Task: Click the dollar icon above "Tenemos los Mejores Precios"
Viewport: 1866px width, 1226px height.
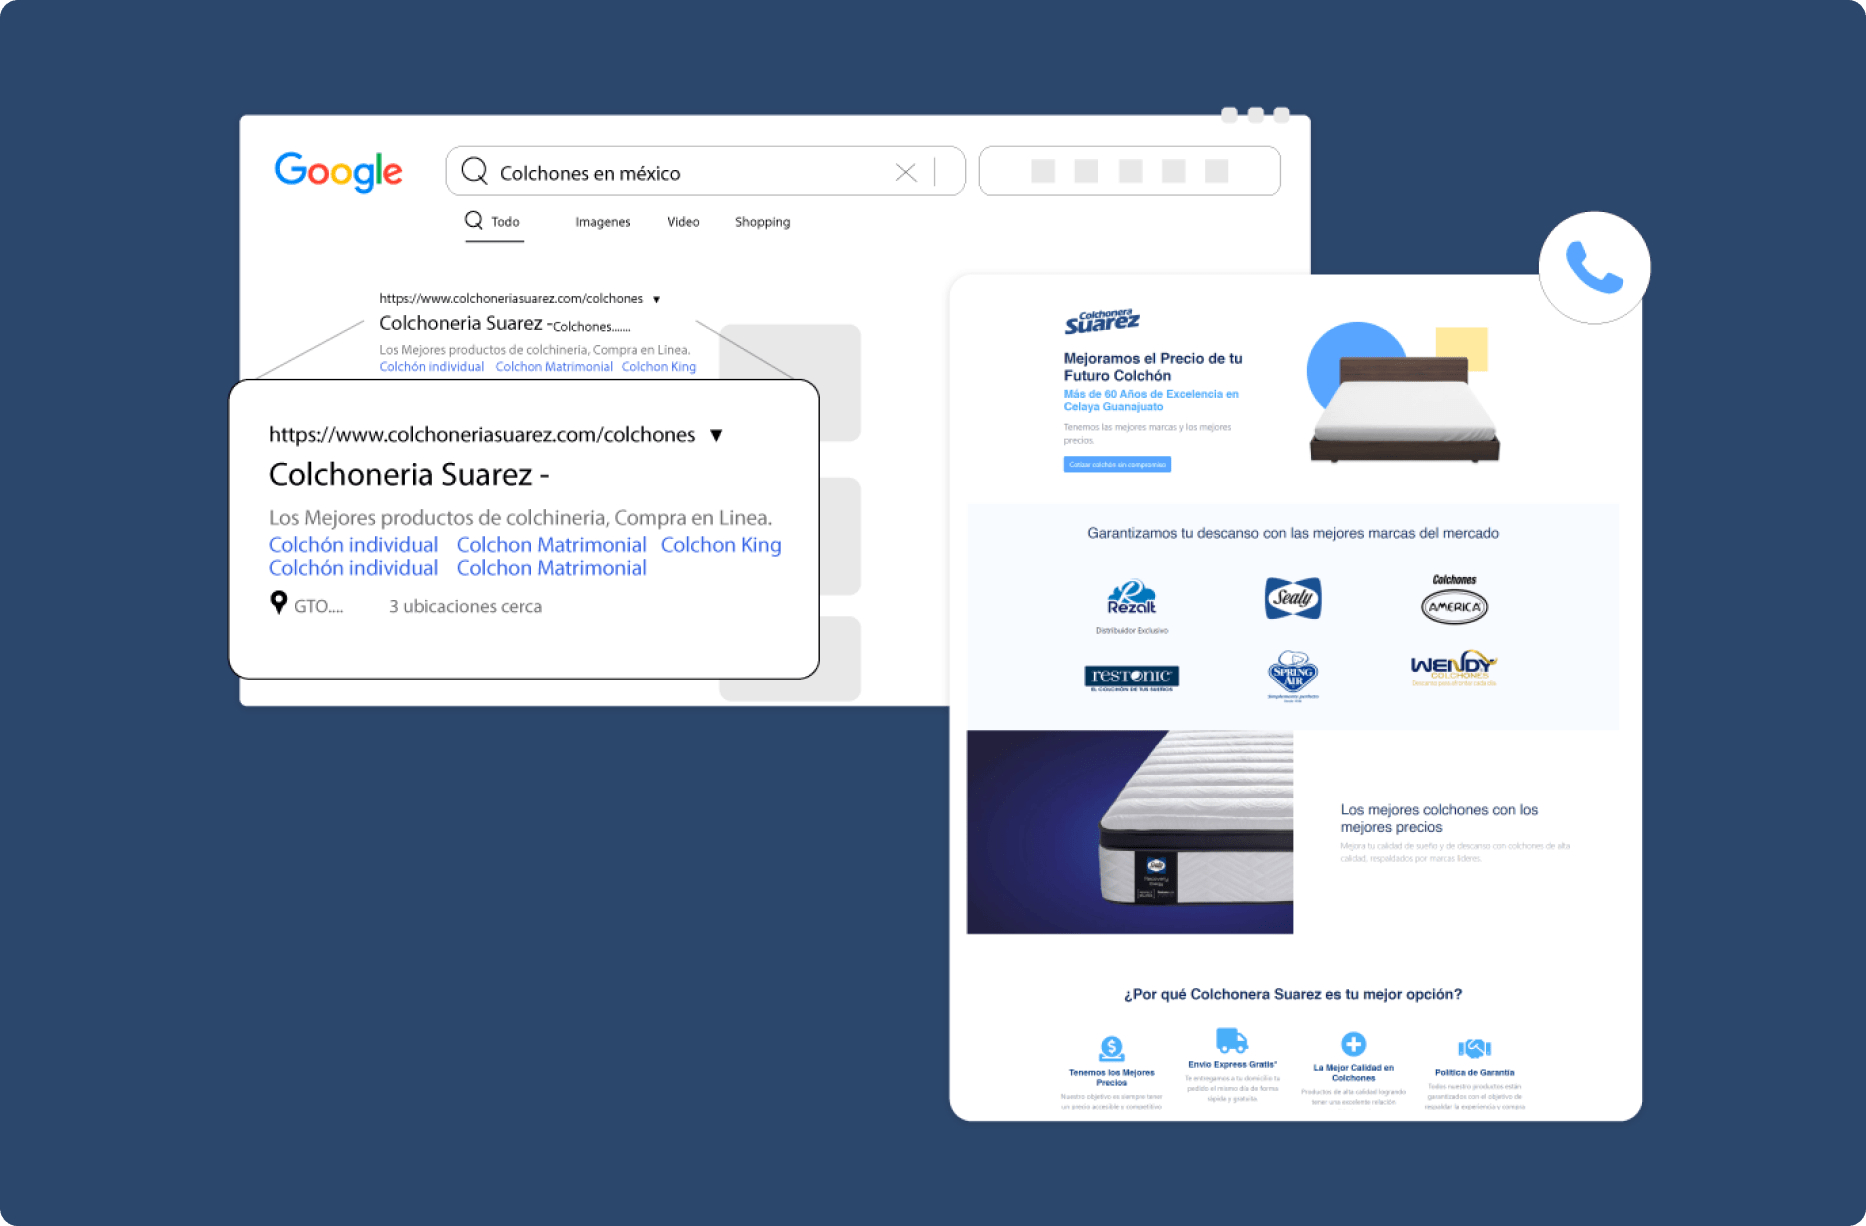Action: (x=1111, y=1049)
